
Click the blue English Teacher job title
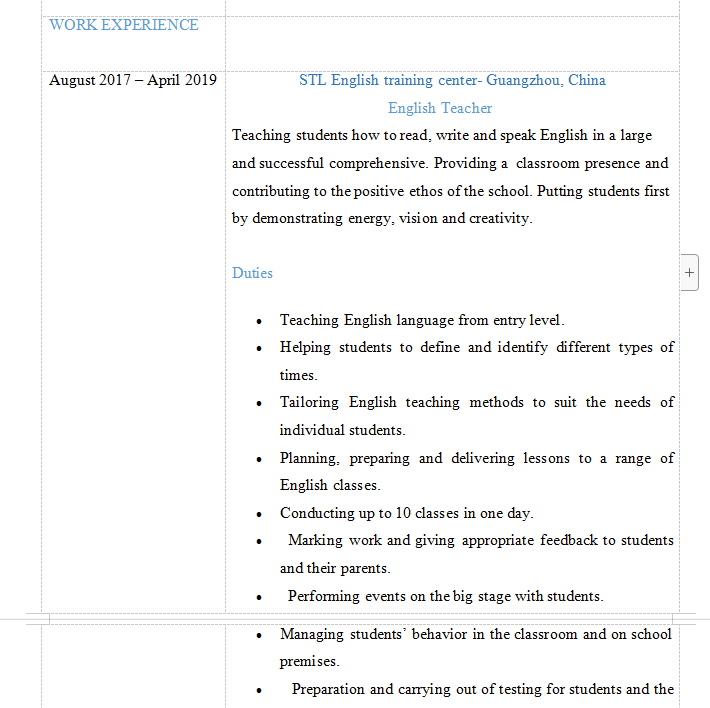click(440, 108)
